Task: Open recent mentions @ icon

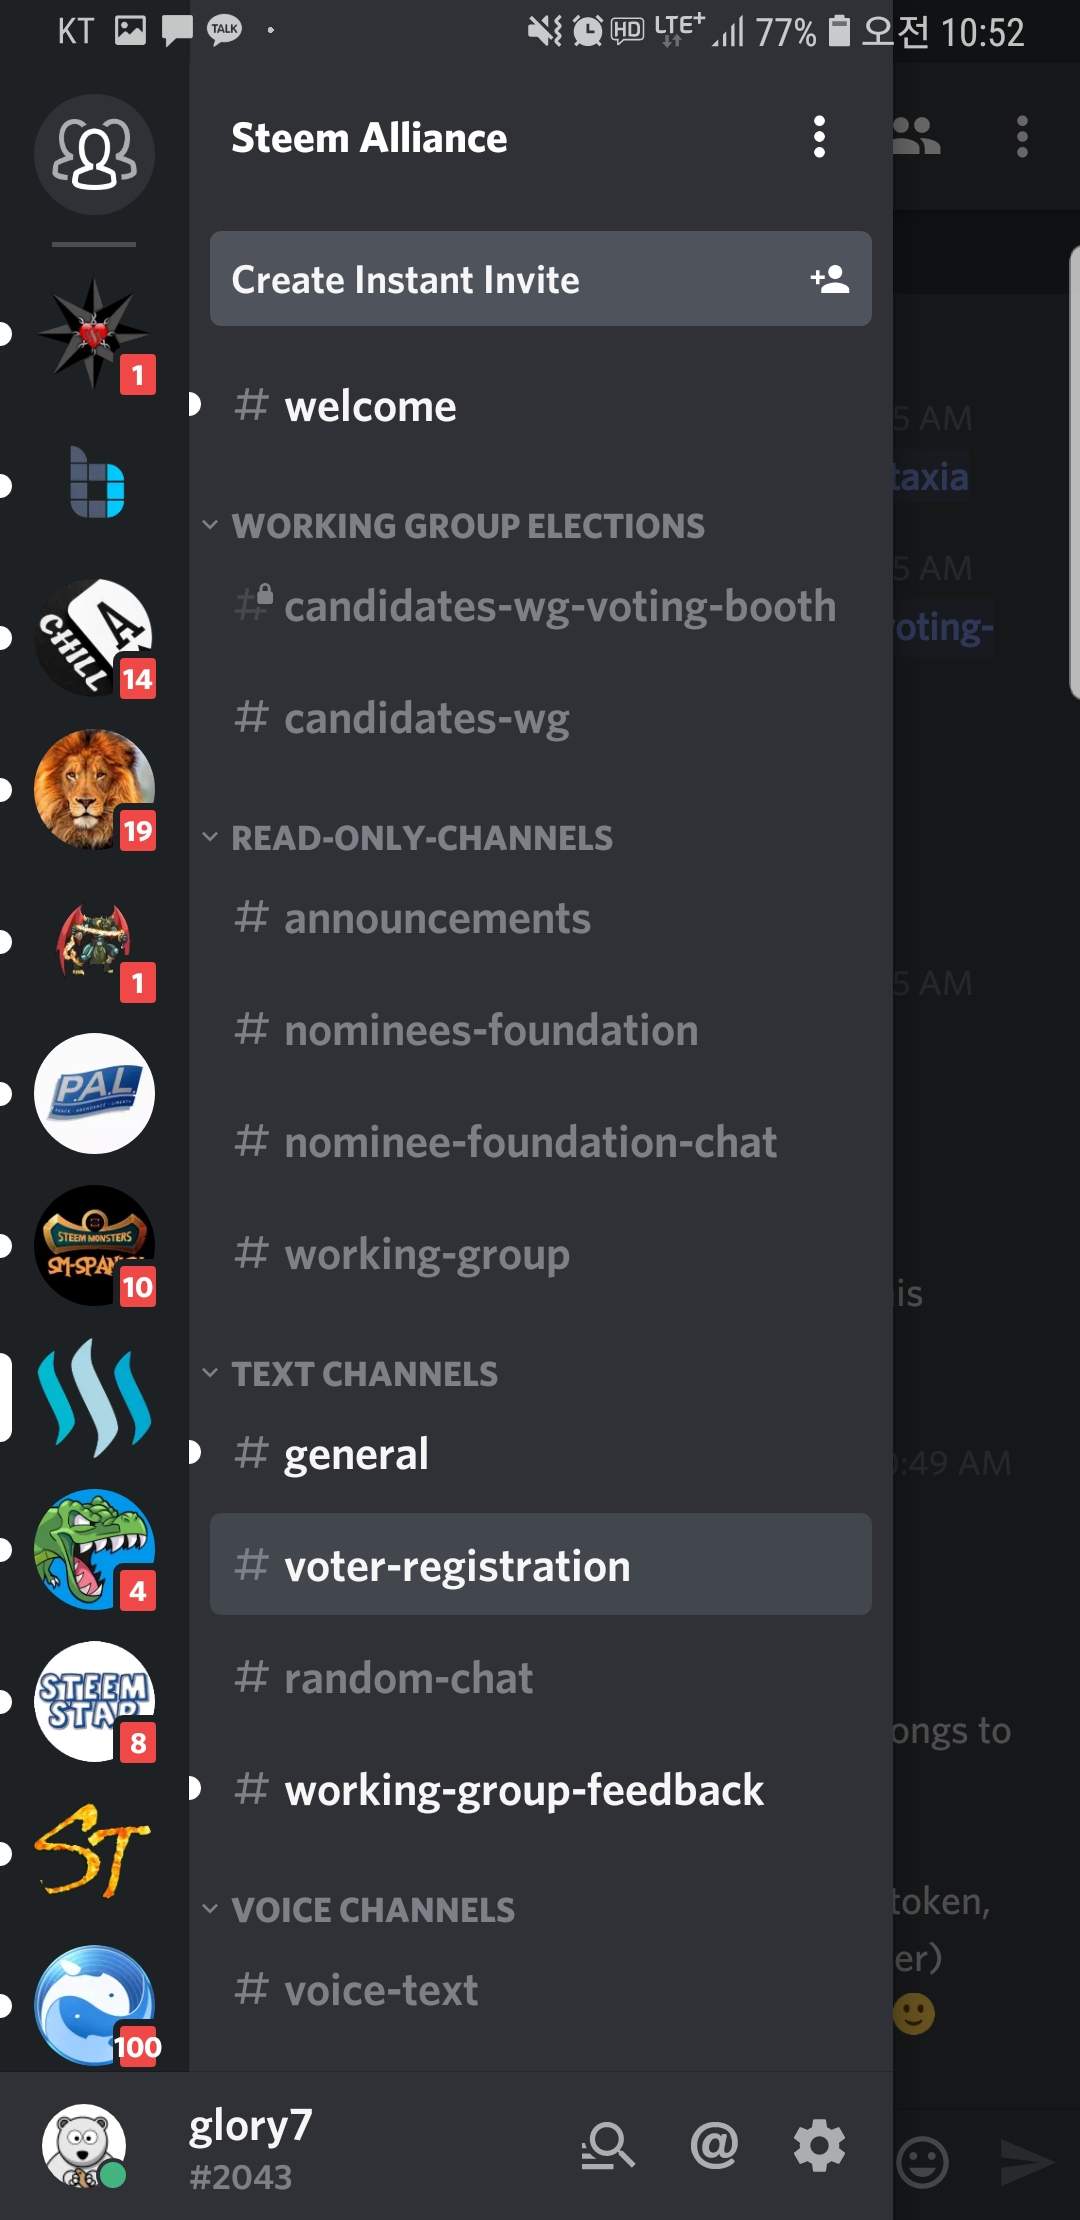Action: point(714,2146)
